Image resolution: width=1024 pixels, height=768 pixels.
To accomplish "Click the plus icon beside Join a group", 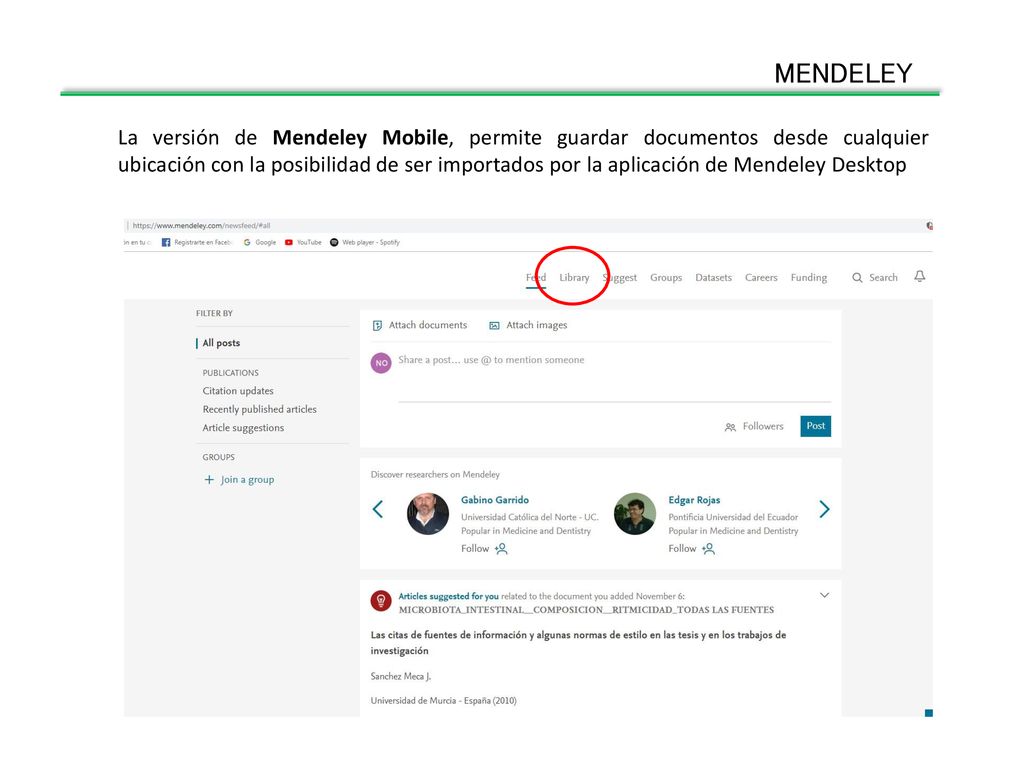I will click(209, 479).
